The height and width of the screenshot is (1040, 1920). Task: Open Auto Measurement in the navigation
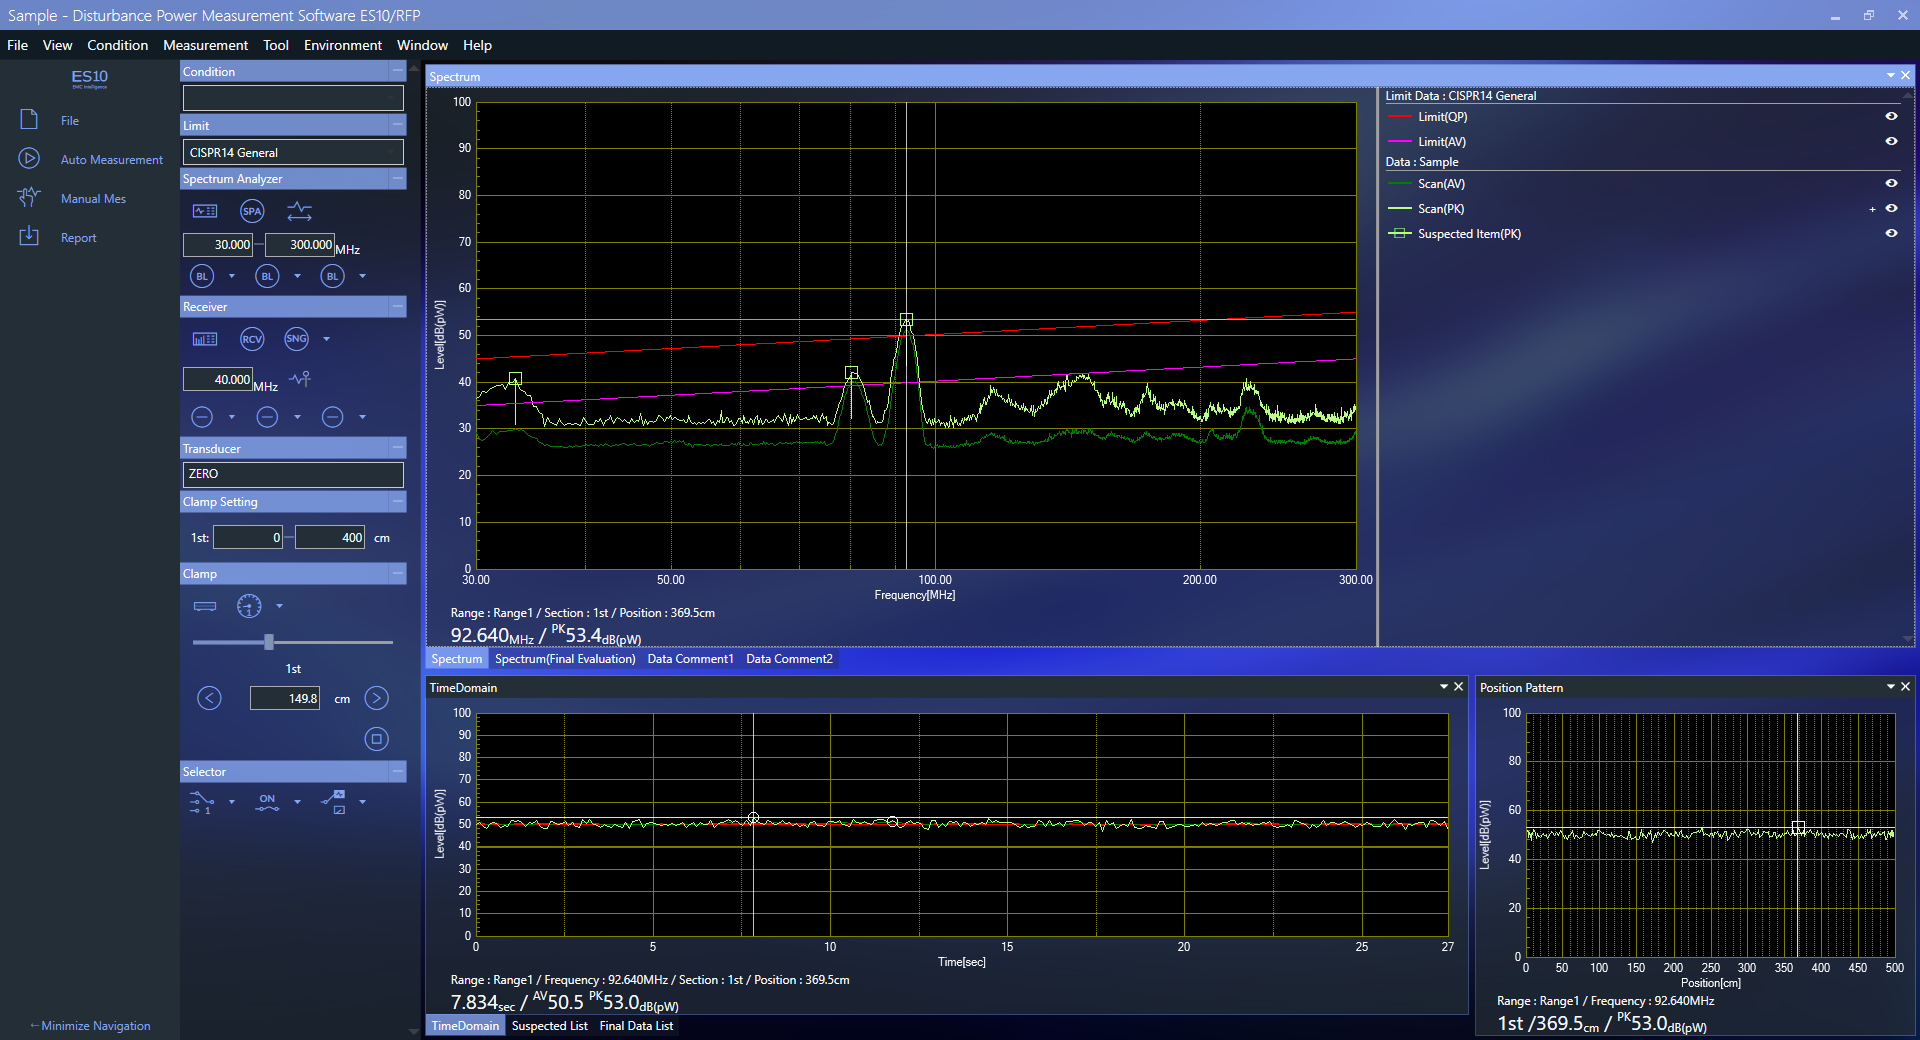[111, 160]
